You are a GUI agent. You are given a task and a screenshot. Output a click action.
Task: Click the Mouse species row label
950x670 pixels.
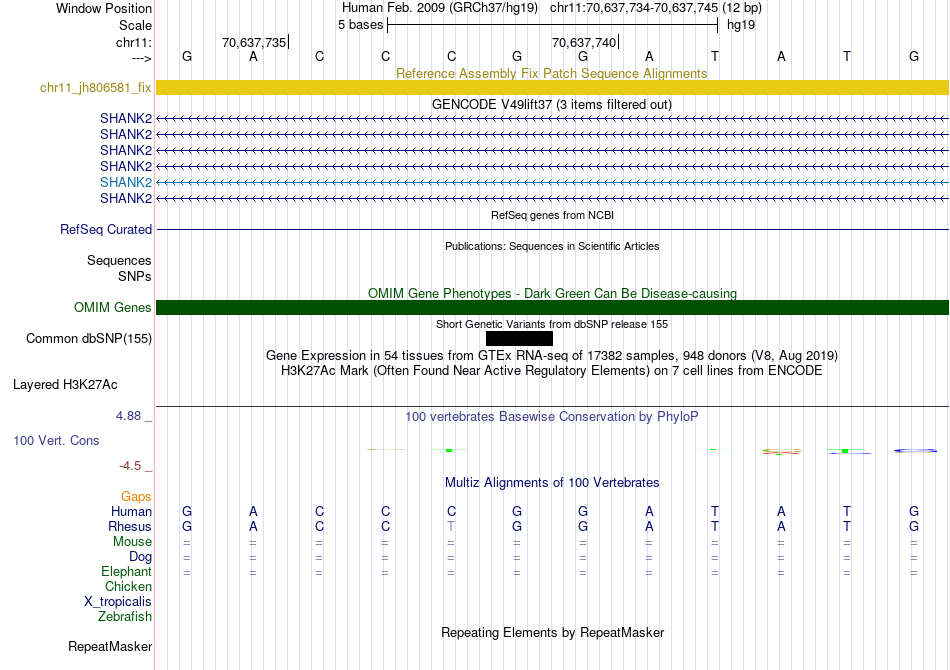tap(132, 542)
